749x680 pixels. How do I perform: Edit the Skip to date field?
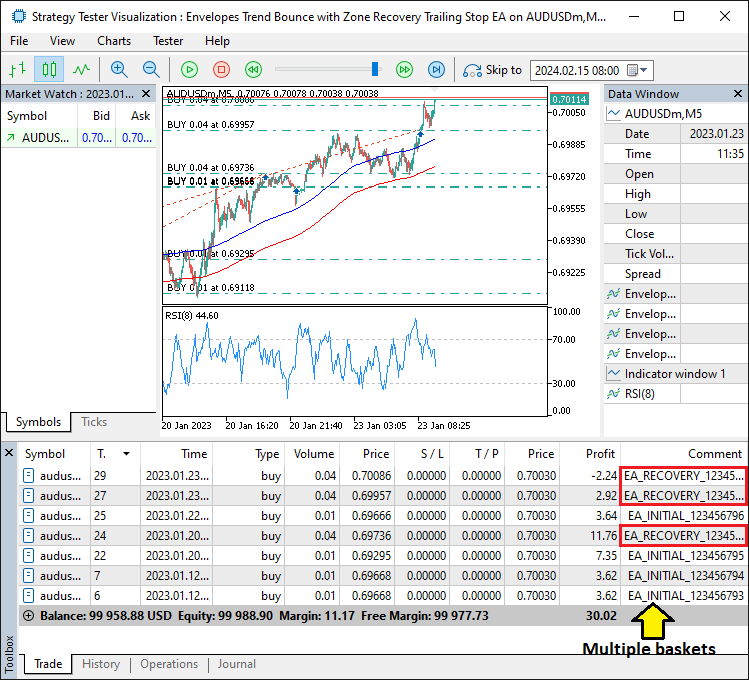pos(577,71)
